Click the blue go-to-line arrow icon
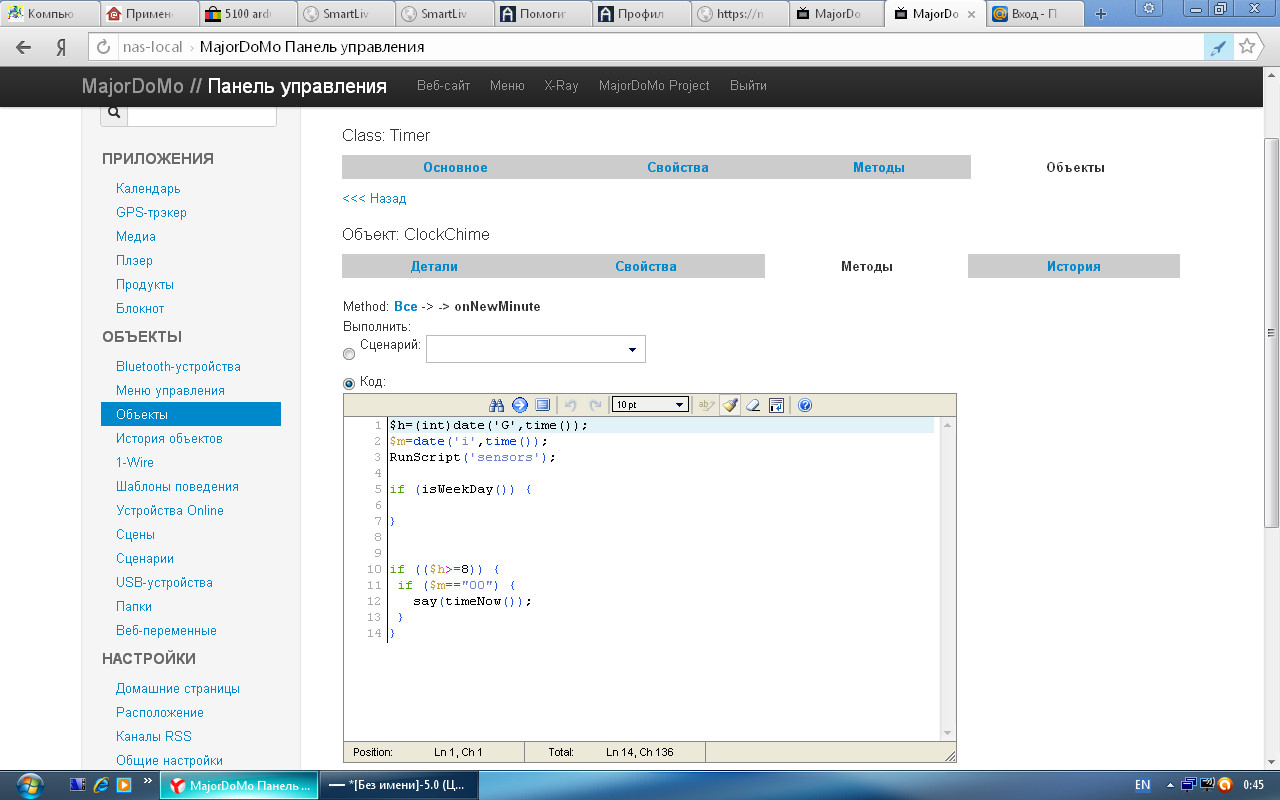This screenshot has width=1280, height=800. point(520,405)
